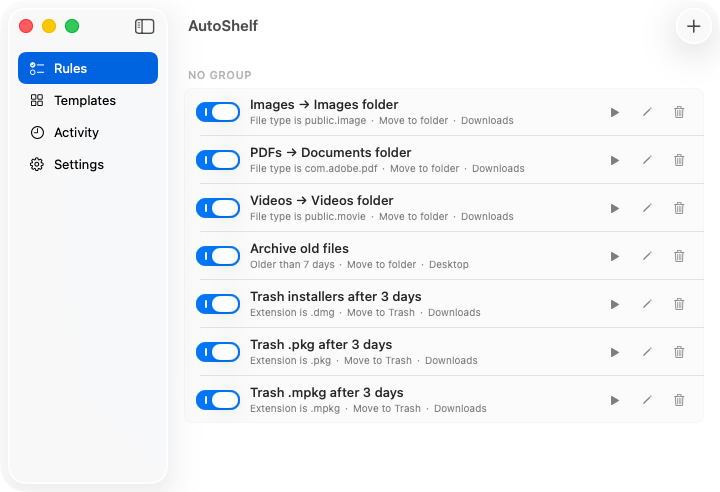Delete the Videos → Videos folder rule
Image resolution: width=720 pixels, height=492 pixels.
coord(679,208)
